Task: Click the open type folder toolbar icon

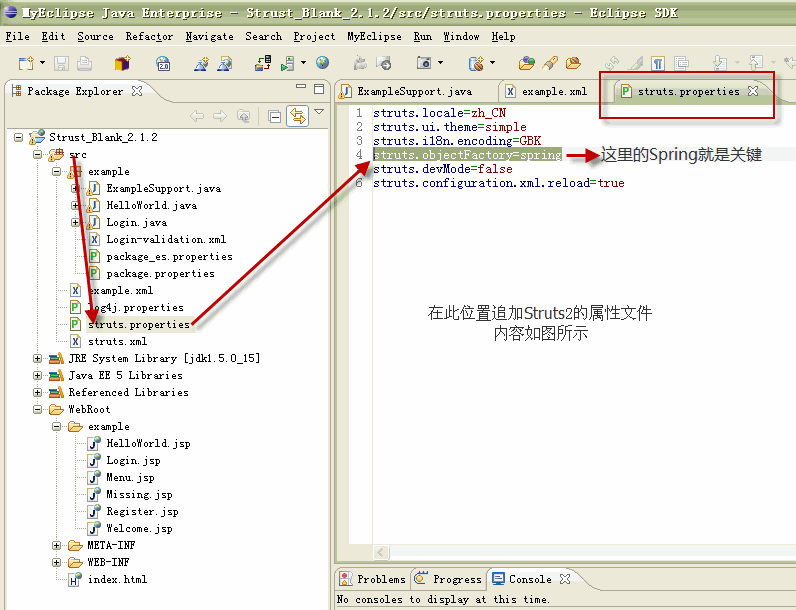Action: coord(526,63)
